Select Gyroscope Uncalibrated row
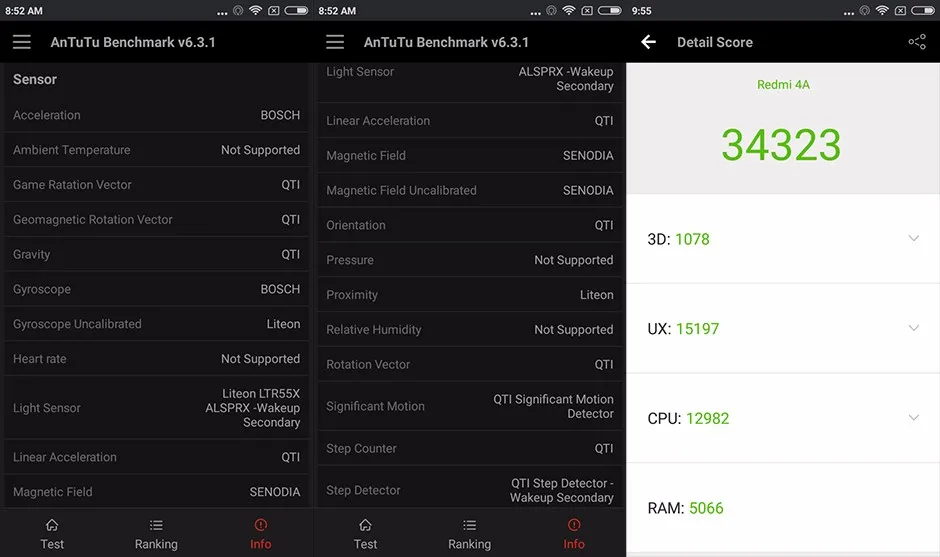Screen dimensions: 940x557 (x=156, y=324)
